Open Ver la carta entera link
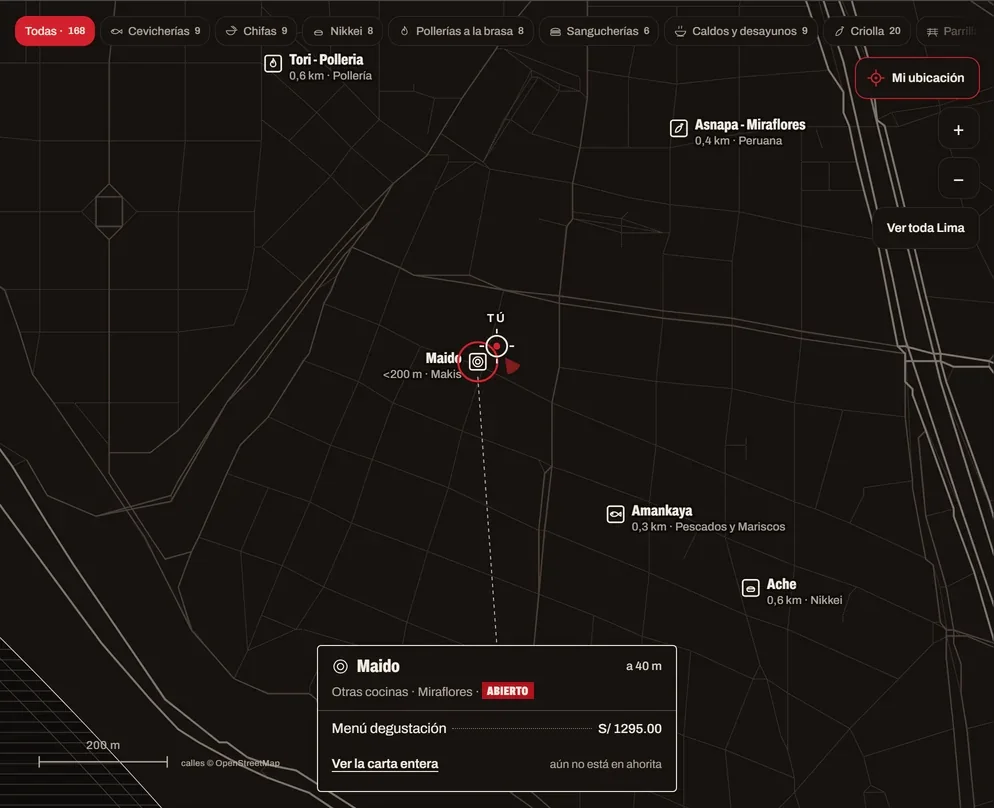The width and height of the screenshot is (994, 808). pos(385,764)
